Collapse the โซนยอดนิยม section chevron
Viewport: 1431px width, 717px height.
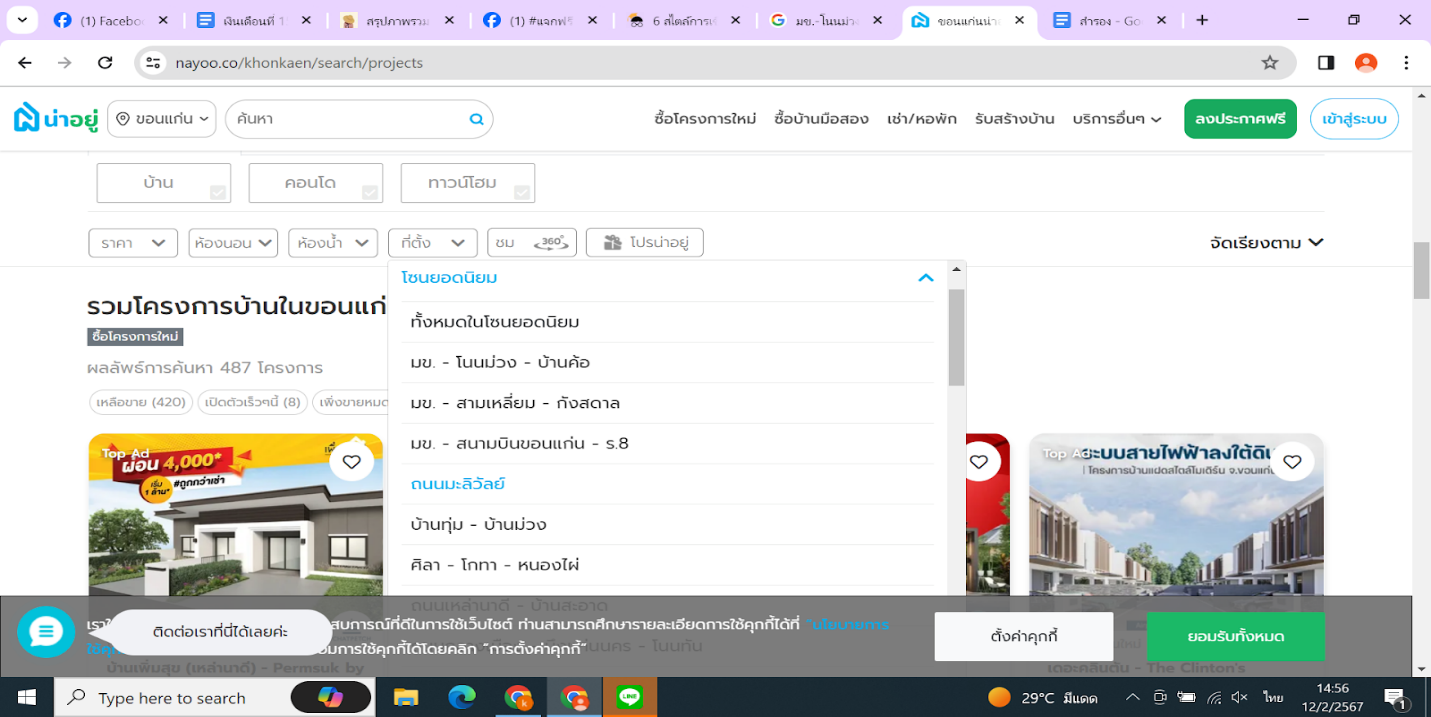coord(926,278)
